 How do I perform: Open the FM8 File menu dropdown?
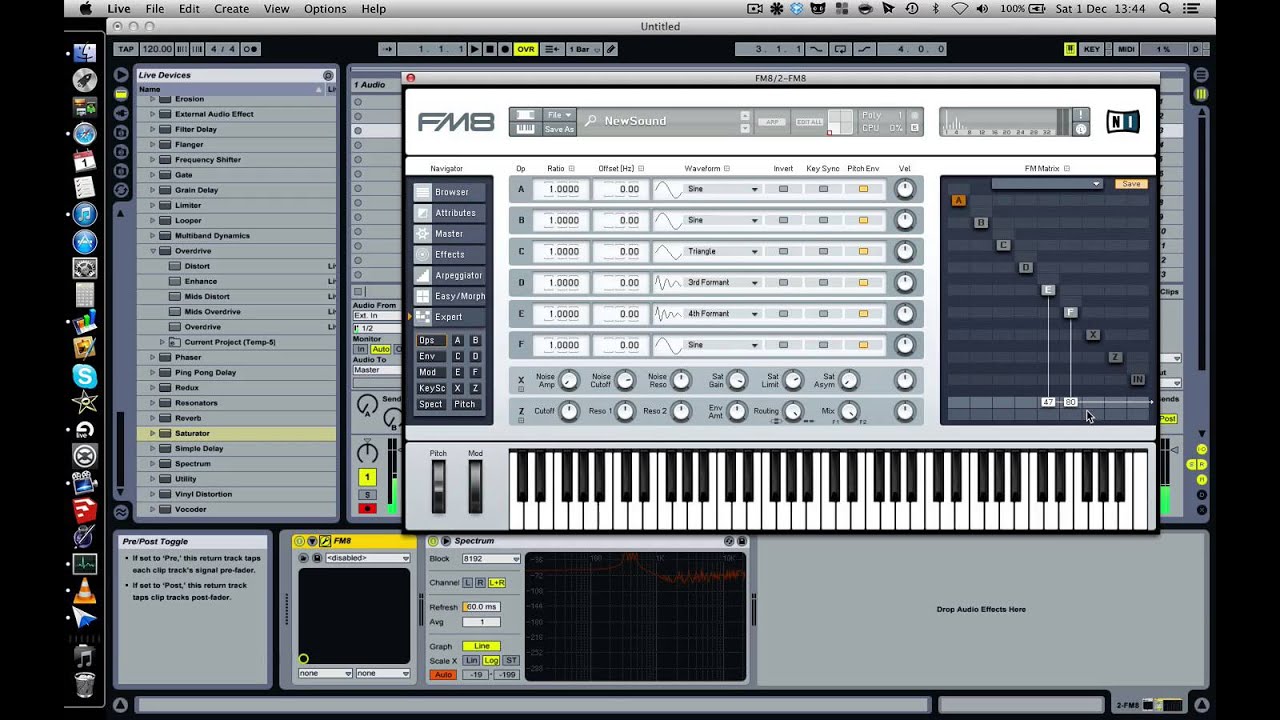tap(558, 115)
